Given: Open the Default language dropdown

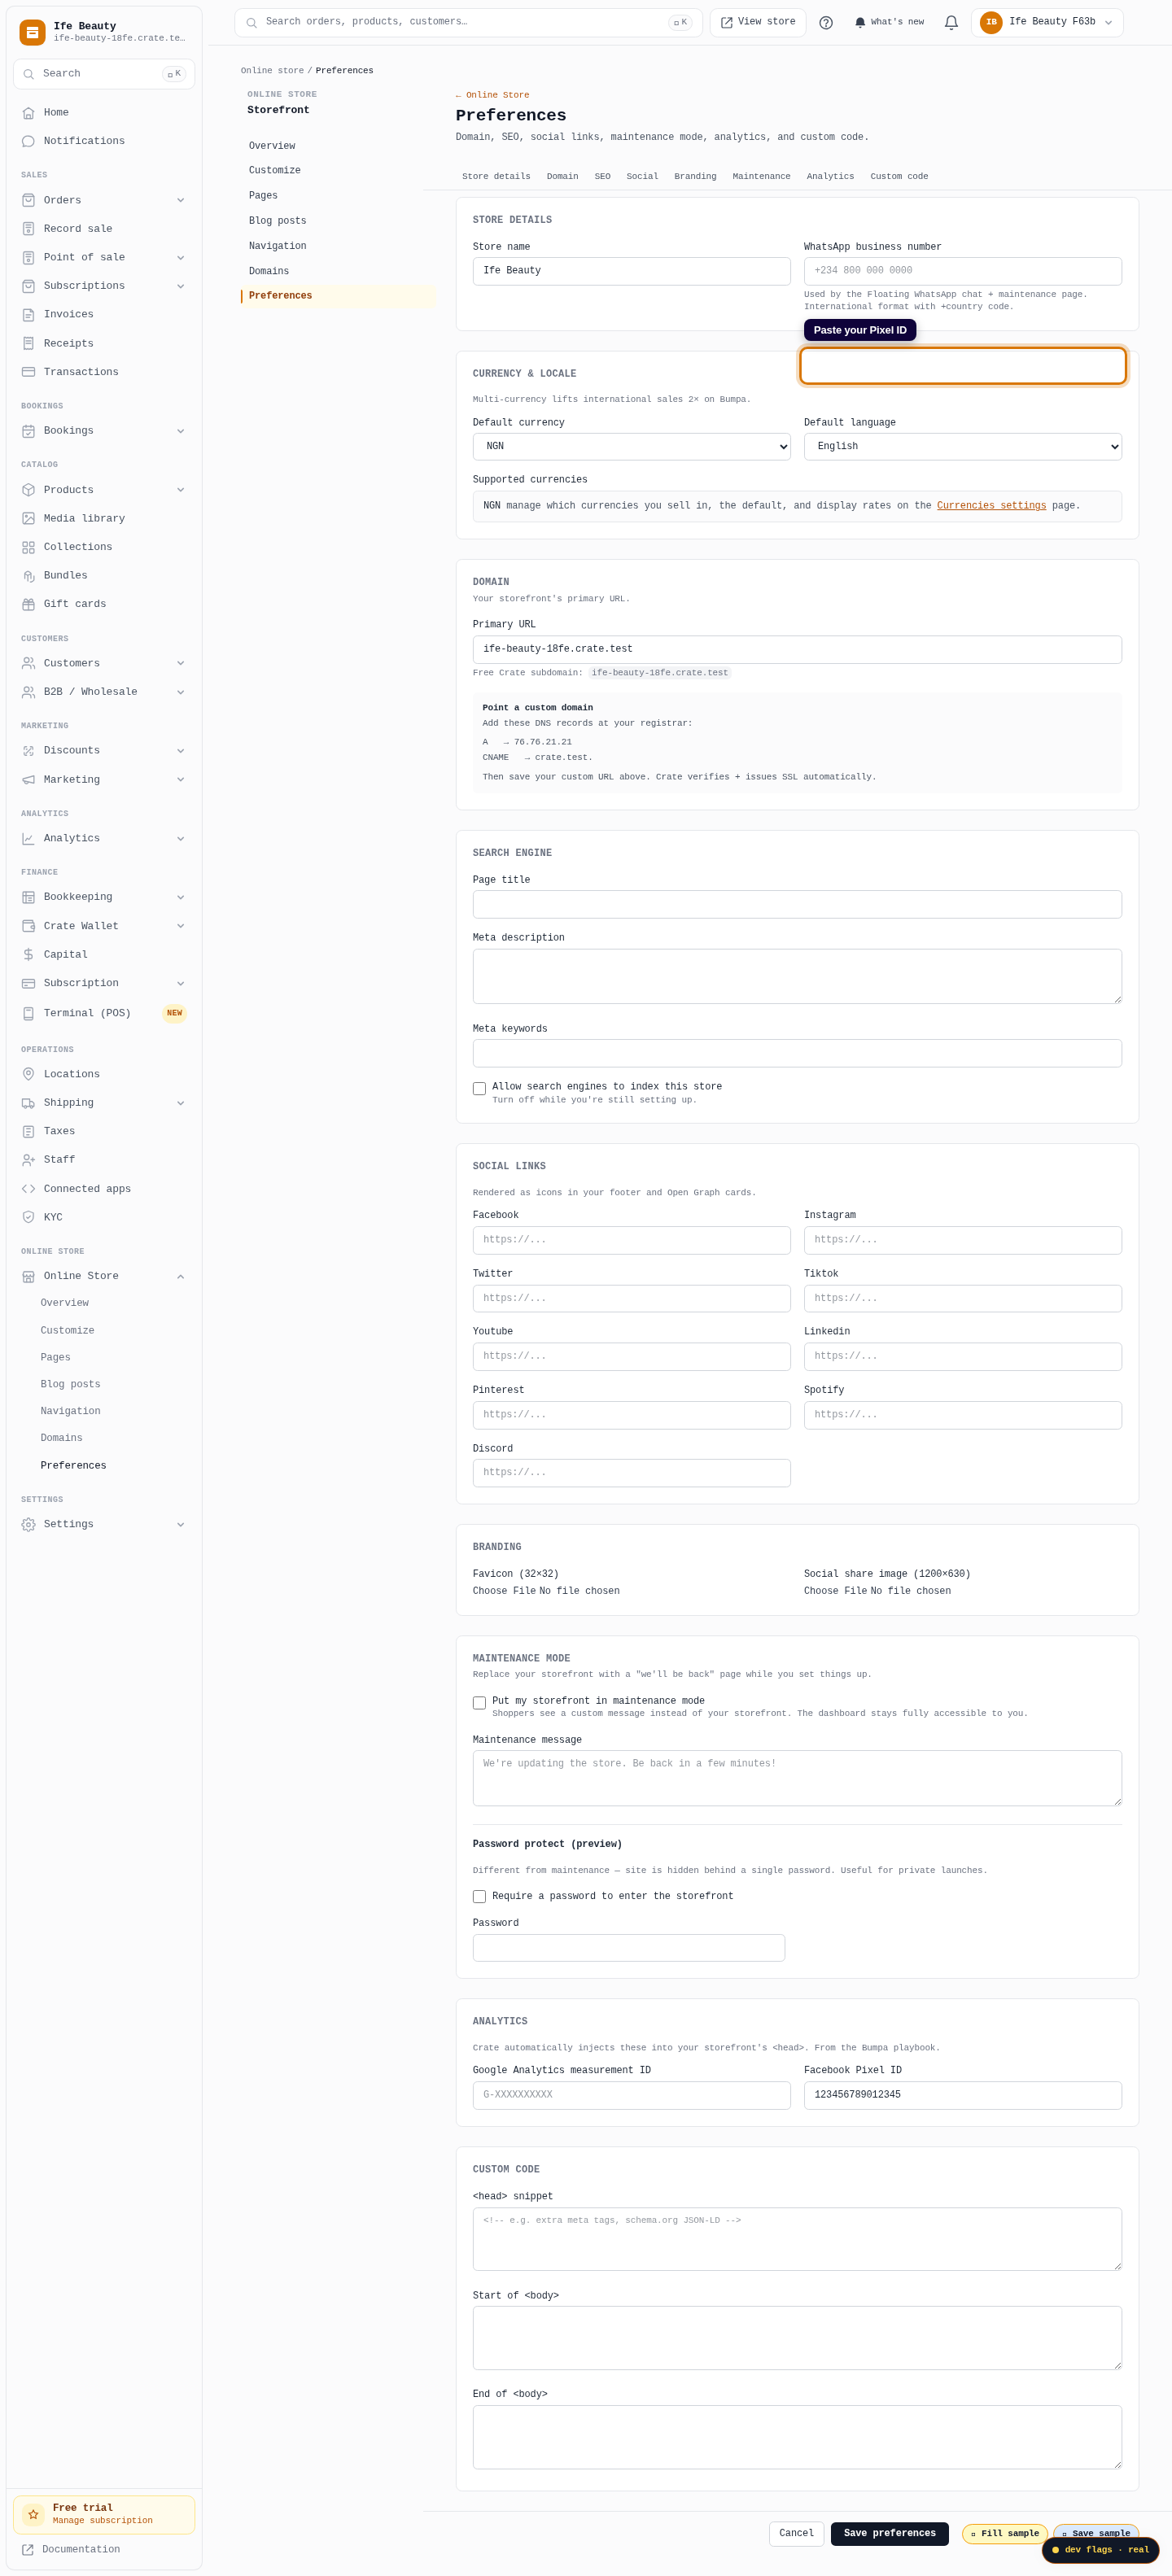Looking at the screenshot, I should (963, 447).
